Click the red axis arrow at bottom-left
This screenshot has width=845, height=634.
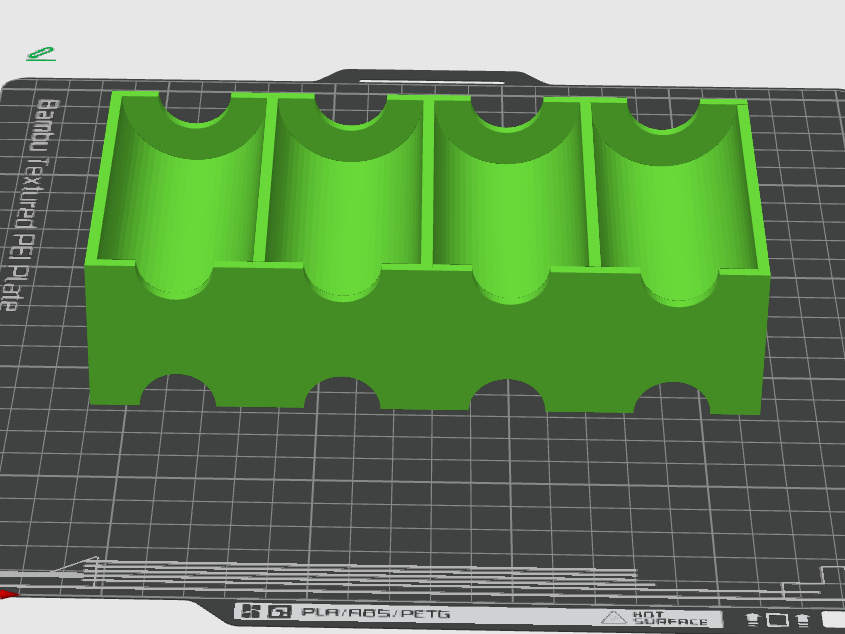8,594
